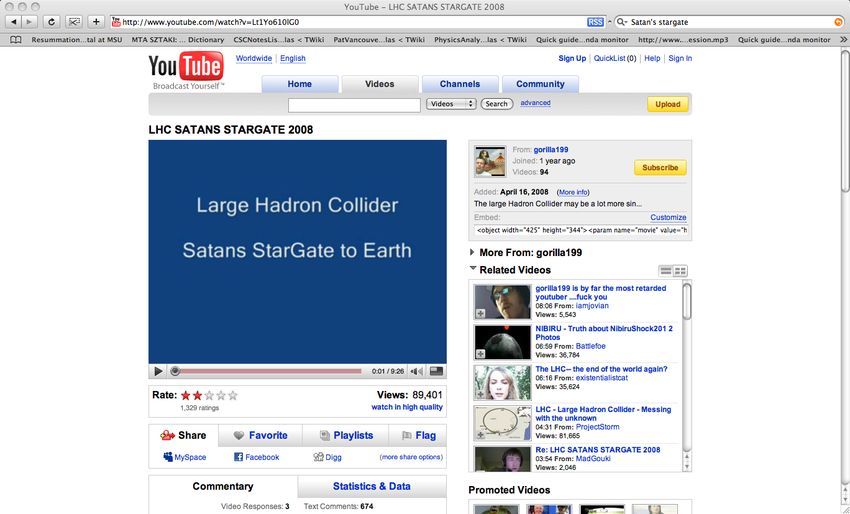
Task: Select the Playlists tab
Action: point(346,435)
